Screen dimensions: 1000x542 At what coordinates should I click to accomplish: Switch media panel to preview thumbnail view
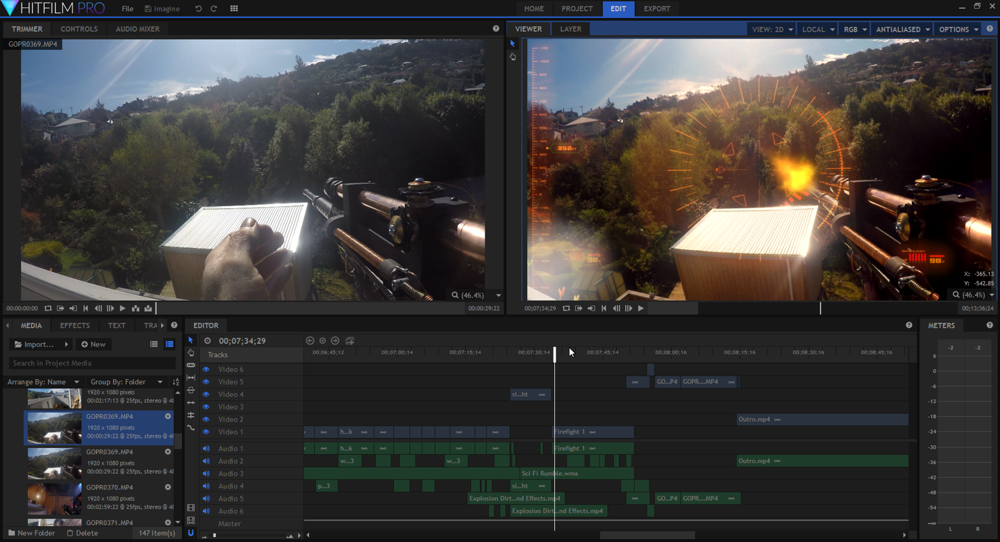coord(170,344)
